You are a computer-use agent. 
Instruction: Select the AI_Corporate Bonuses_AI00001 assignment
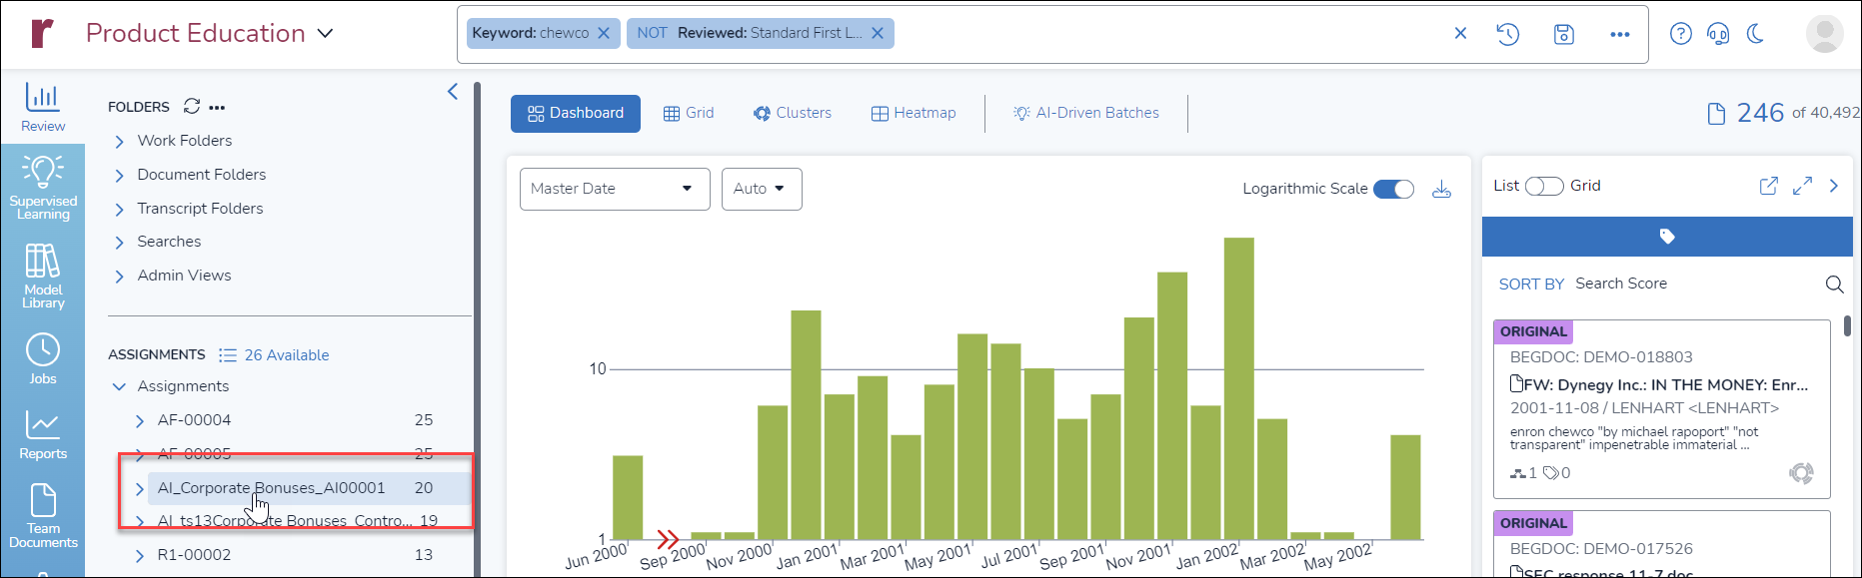[x=271, y=488]
